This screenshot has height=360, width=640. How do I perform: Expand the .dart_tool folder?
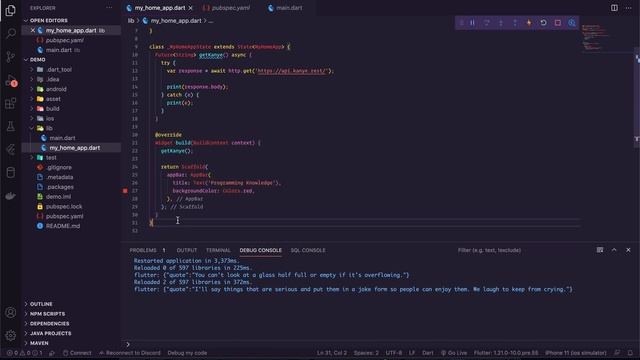[x=32, y=69]
